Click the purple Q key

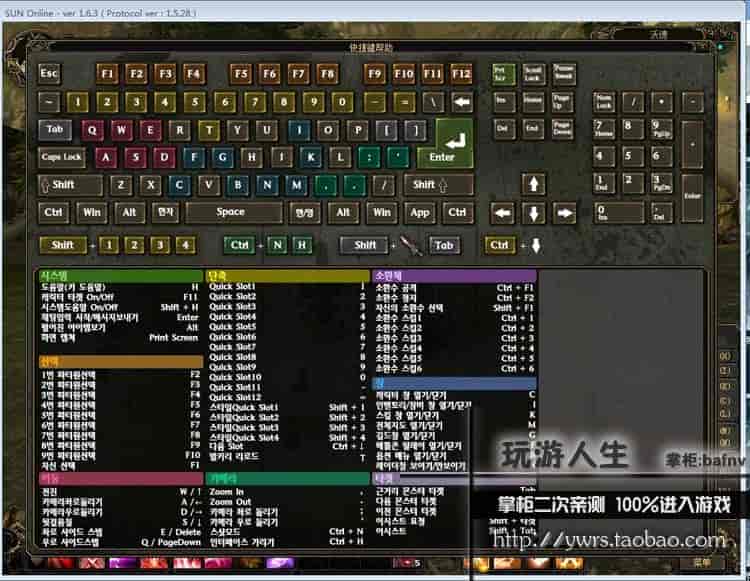[x=91, y=130]
